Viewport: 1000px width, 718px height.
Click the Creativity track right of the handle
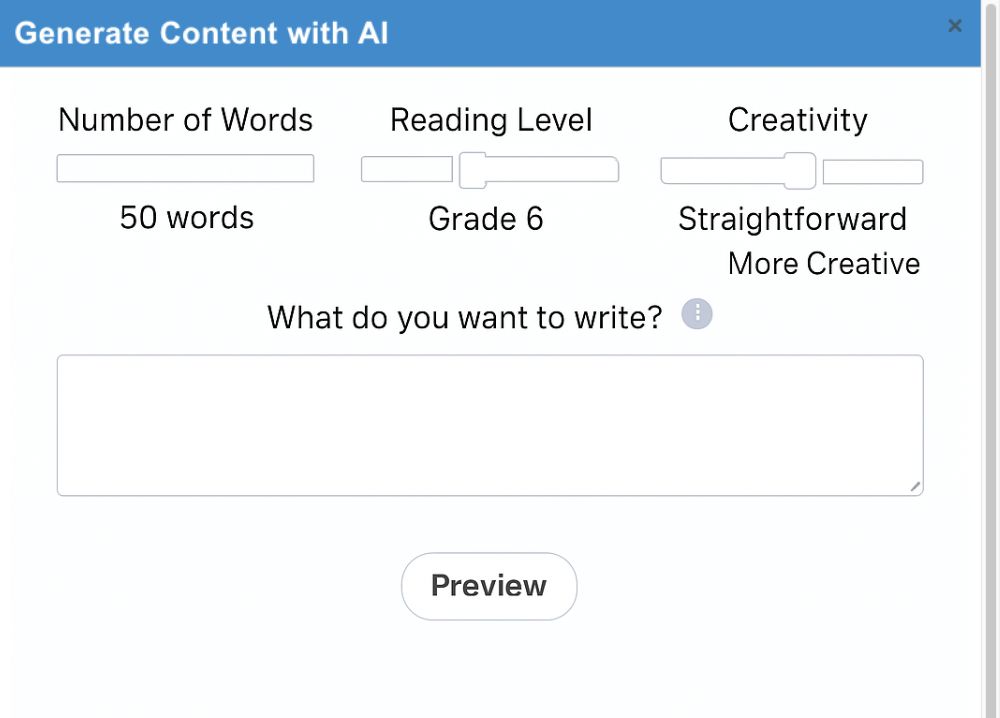(x=870, y=171)
